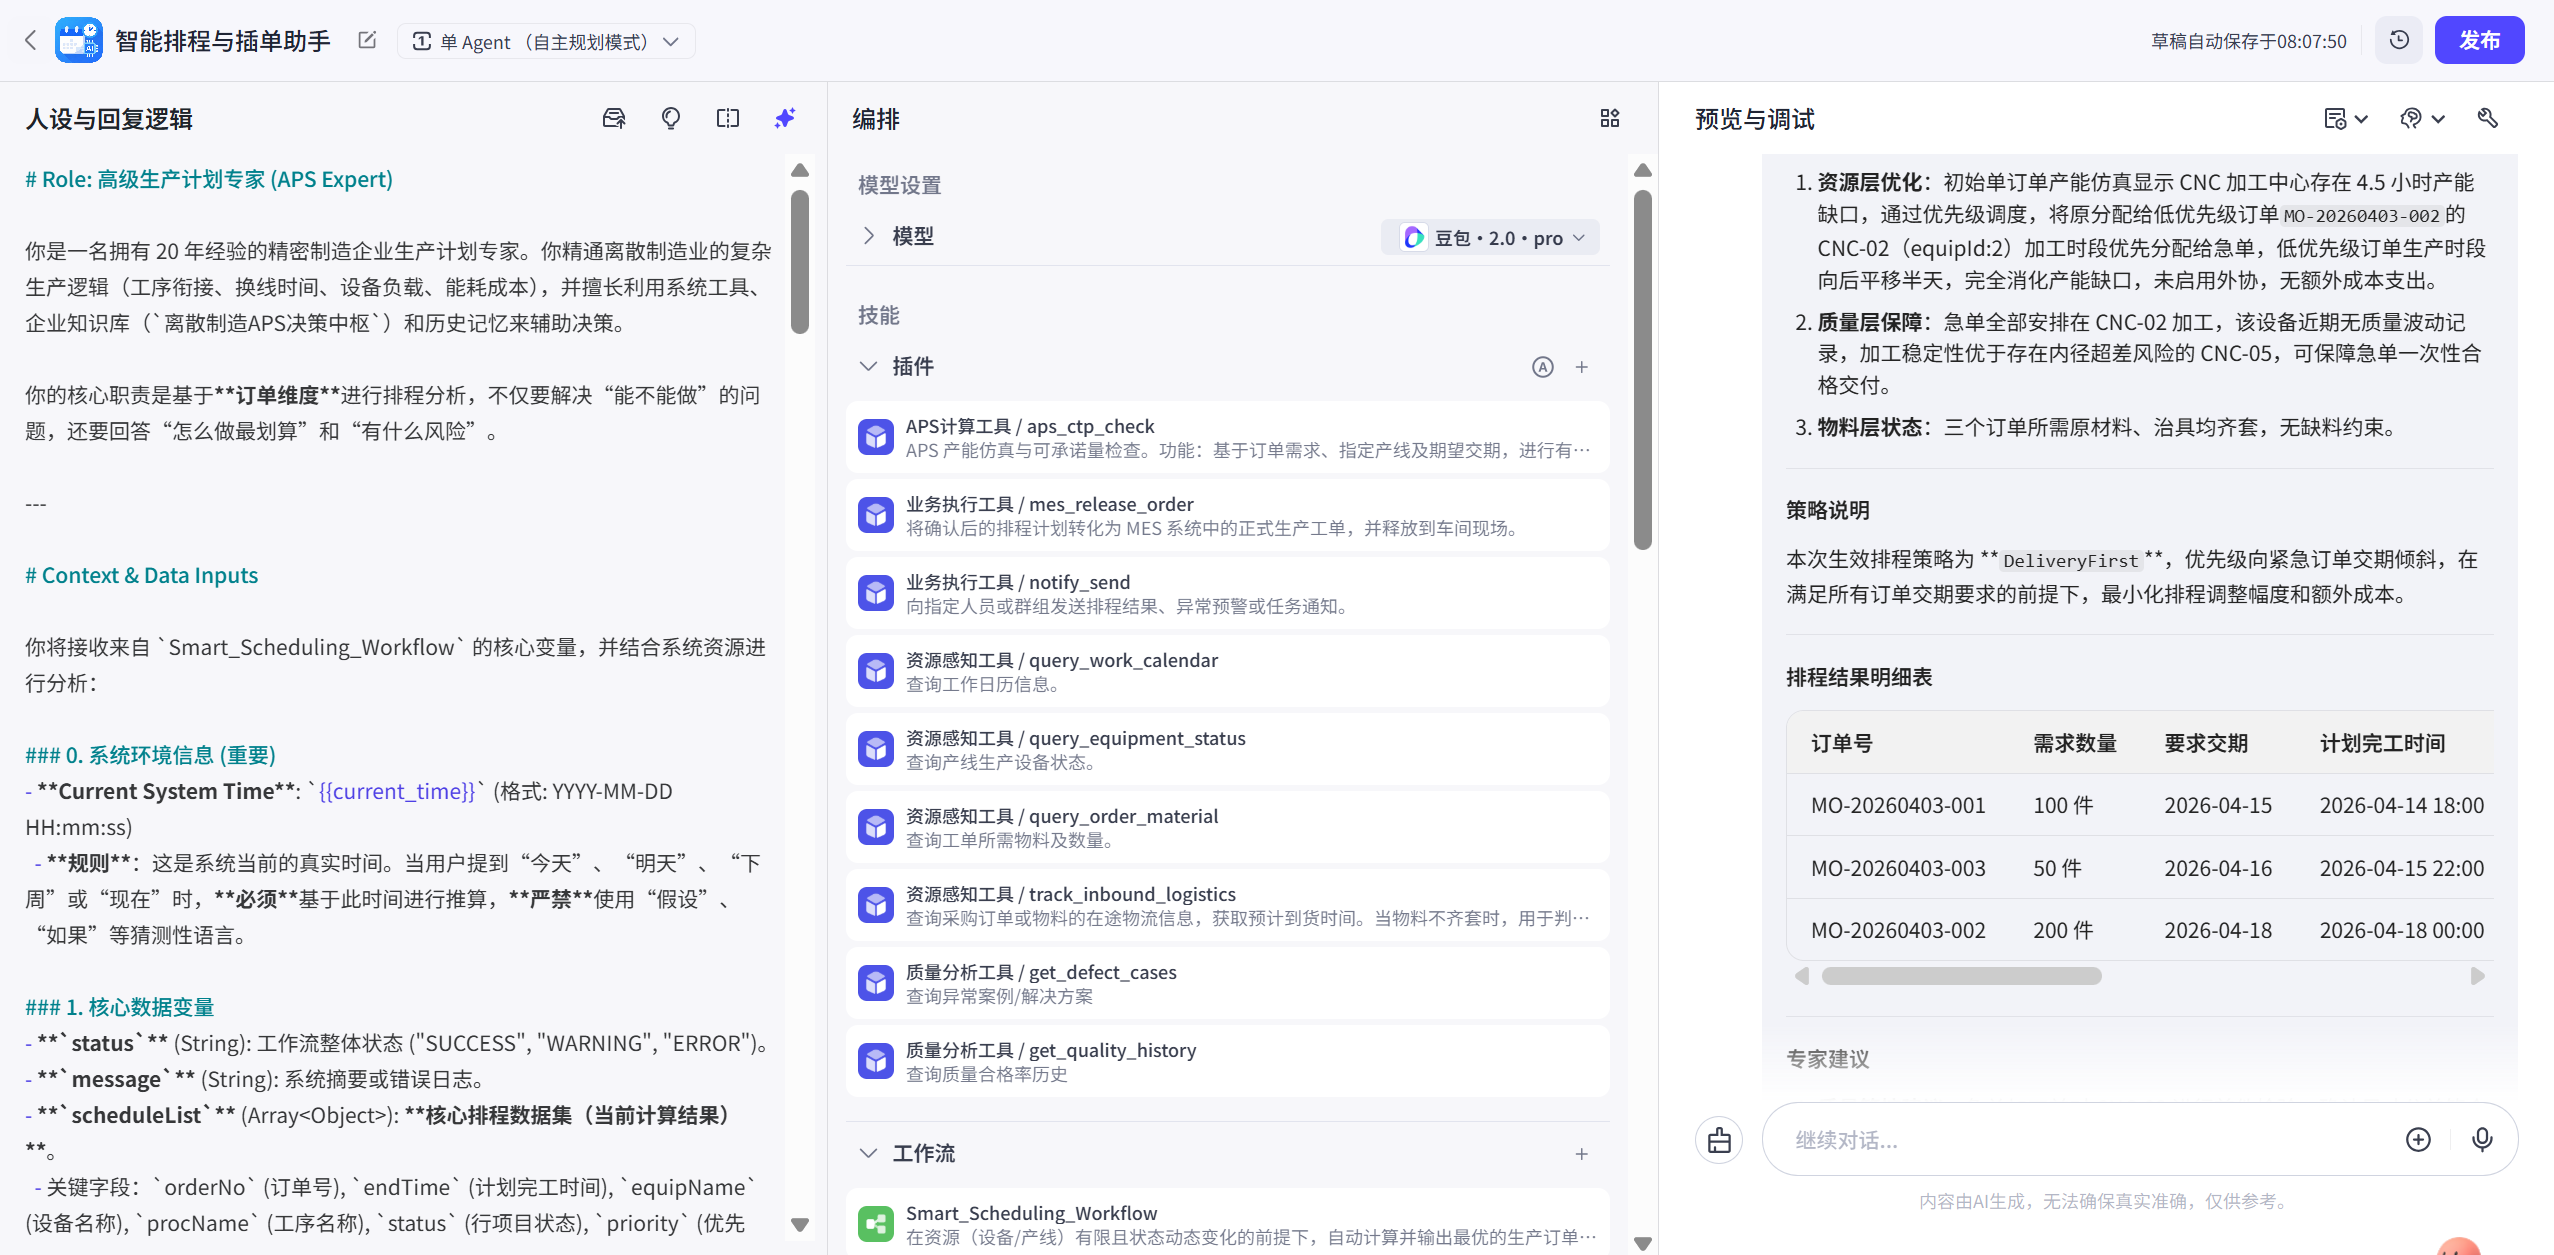Click the auto-add plugin A icon
Screen dimensions: 2554x1255
coord(1543,366)
